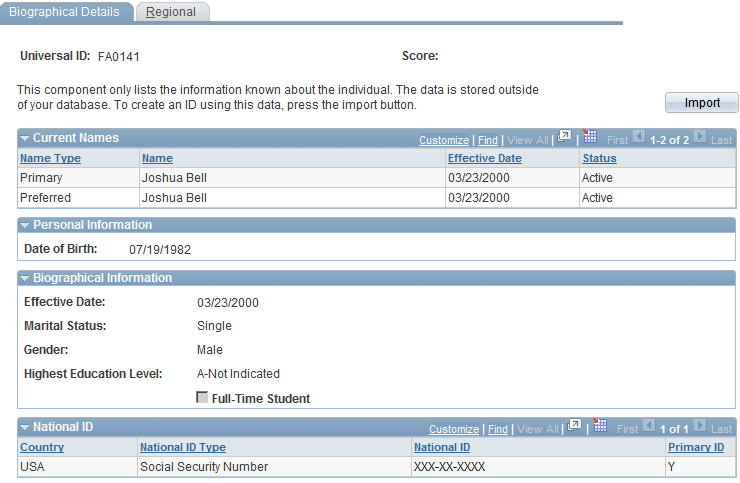Download Current Names grid to spreadsheet icon
Image resolution: width=740 pixels, height=483 pixels.
click(x=590, y=137)
